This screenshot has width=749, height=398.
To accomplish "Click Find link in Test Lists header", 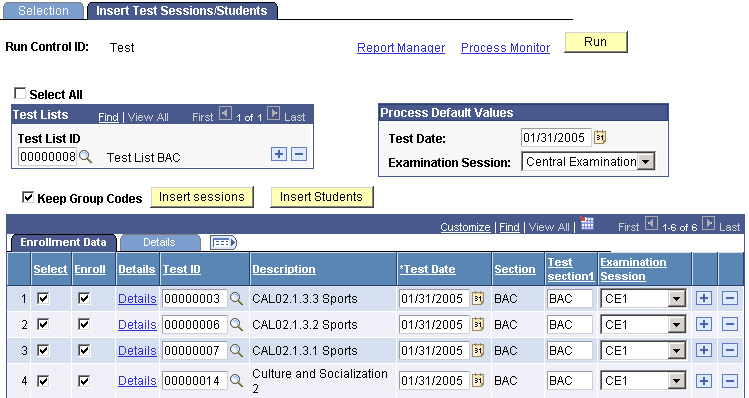I will coord(108,117).
